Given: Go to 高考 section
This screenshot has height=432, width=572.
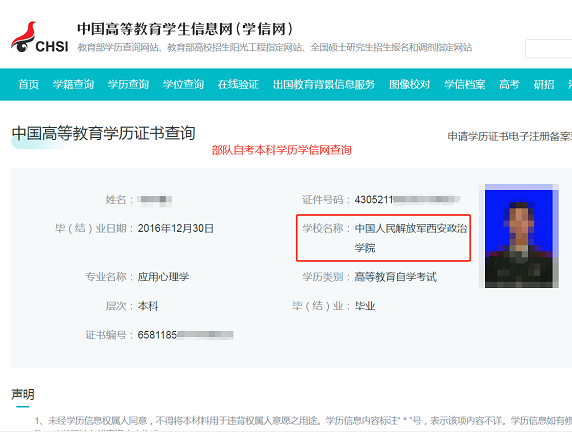Looking at the screenshot, I should [509, 84].
